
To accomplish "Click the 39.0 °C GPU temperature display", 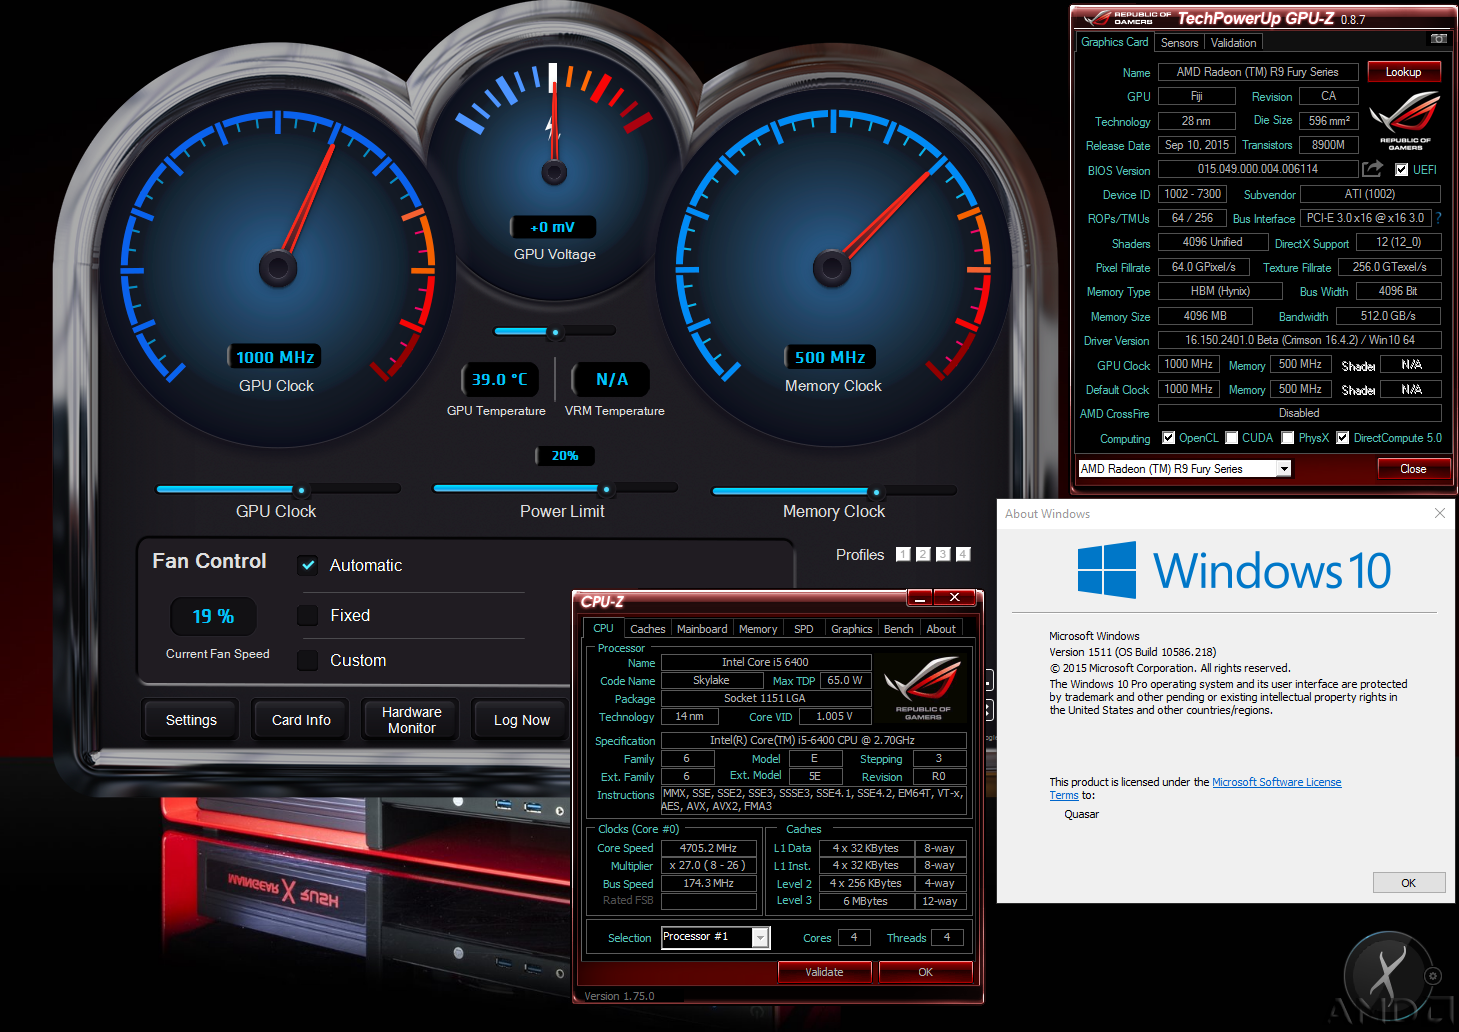I will coord(499,380).
